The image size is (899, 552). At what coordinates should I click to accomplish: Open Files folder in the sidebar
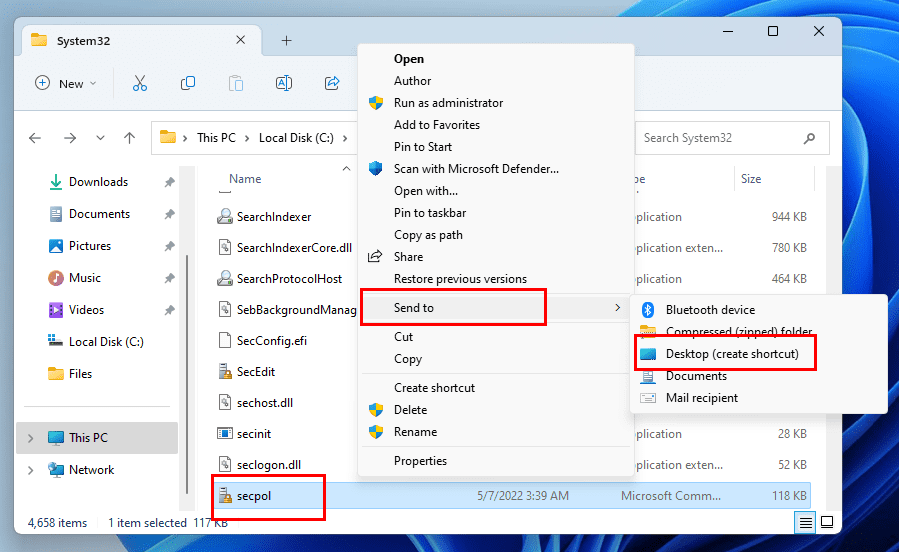coord(80,374)
